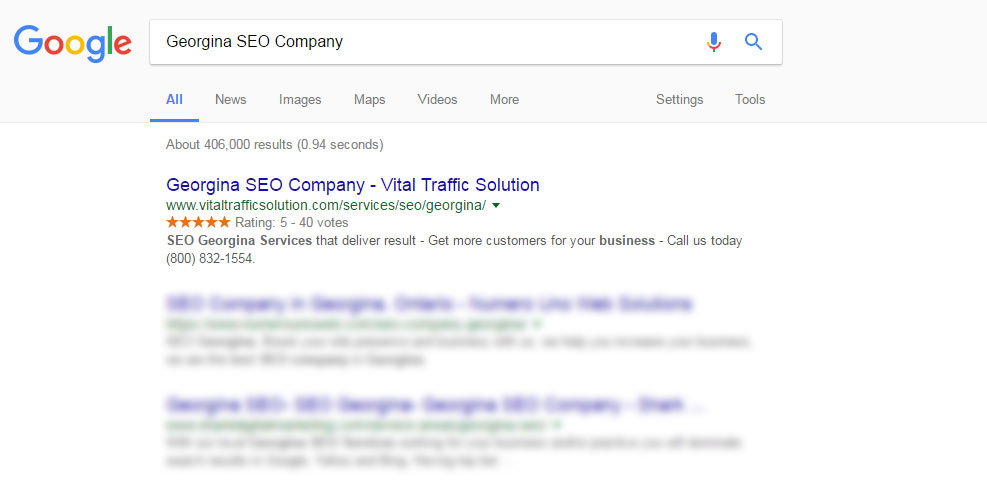Image resolution: width=987 pixels, height=503 pixels.
Task: Open the More search options menu
Action: (x=504, y=99)
